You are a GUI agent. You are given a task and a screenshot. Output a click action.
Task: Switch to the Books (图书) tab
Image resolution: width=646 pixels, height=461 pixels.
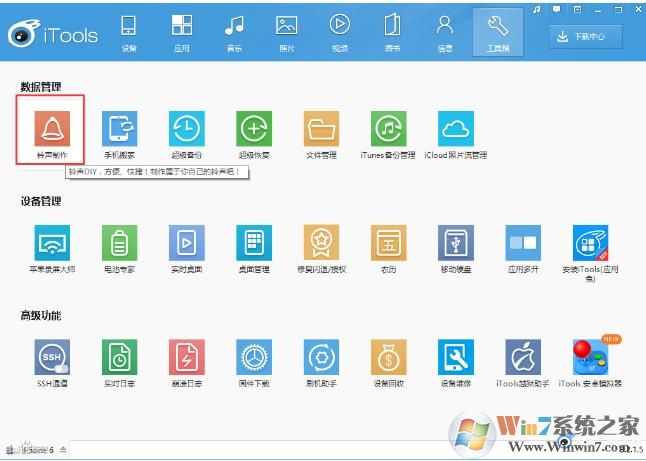(x=392, y=32)
